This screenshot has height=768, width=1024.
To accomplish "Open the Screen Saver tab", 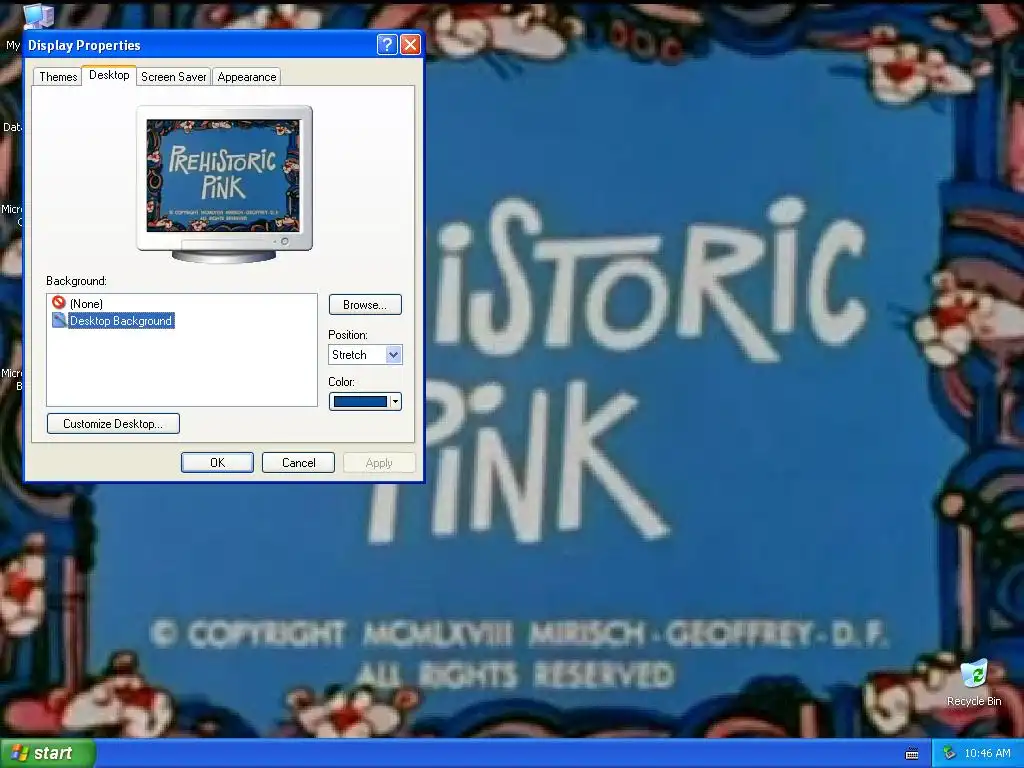I will click(x=174, y=76).
